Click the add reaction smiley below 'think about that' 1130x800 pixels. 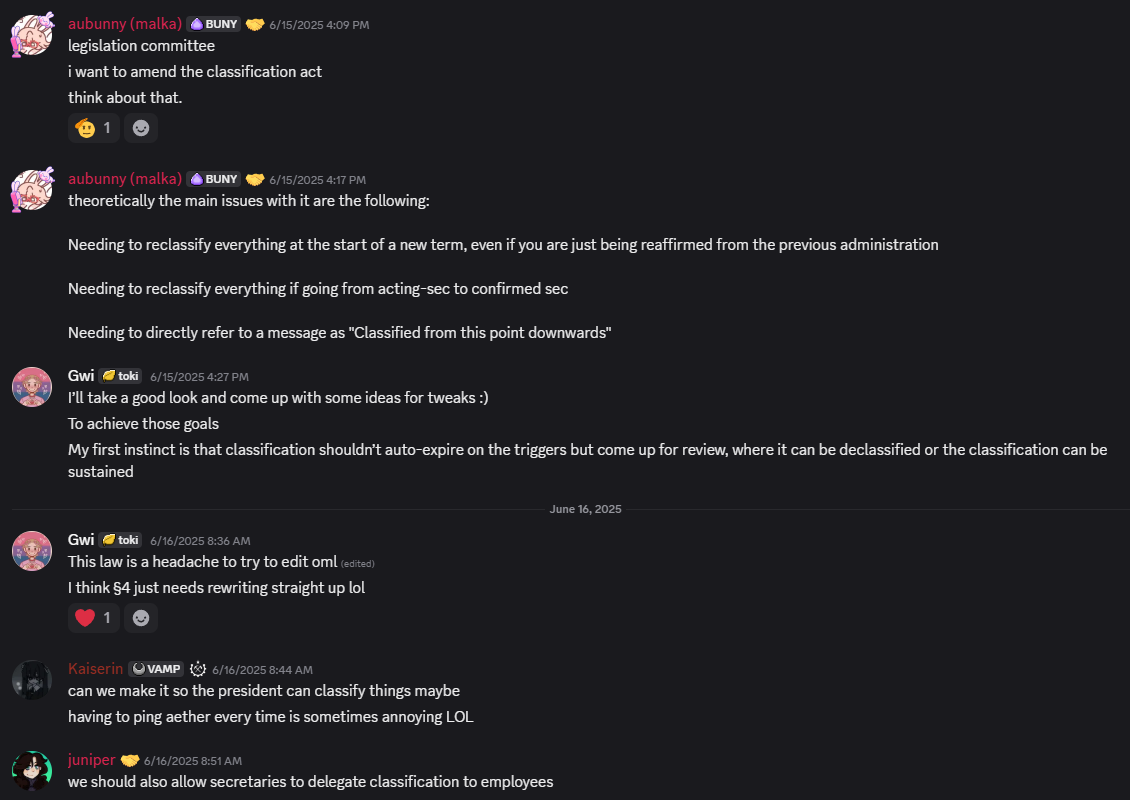point(141,128)
